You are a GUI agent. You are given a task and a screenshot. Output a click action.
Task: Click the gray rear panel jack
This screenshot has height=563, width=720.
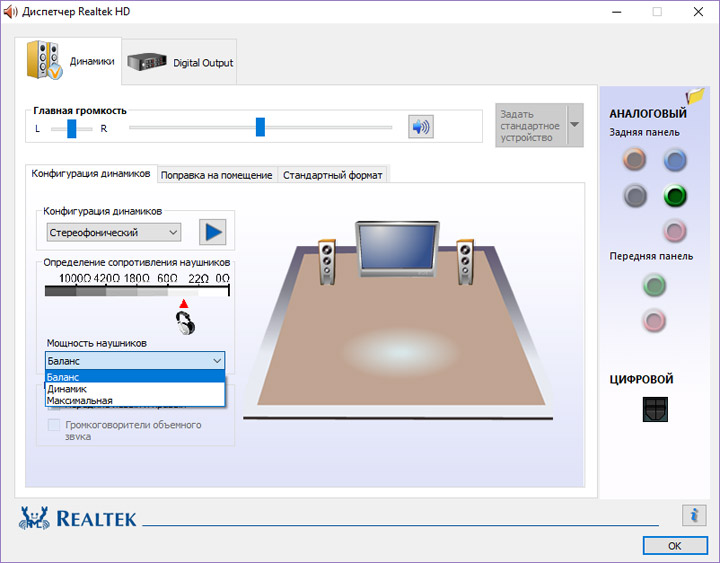coord(635,196)
